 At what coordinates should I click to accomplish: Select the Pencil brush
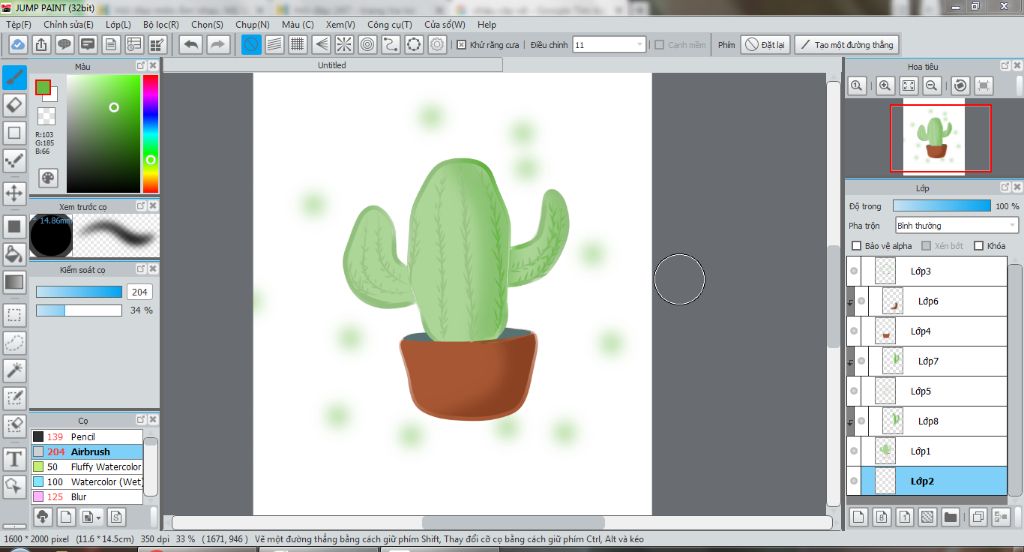(x=87, y=436)
